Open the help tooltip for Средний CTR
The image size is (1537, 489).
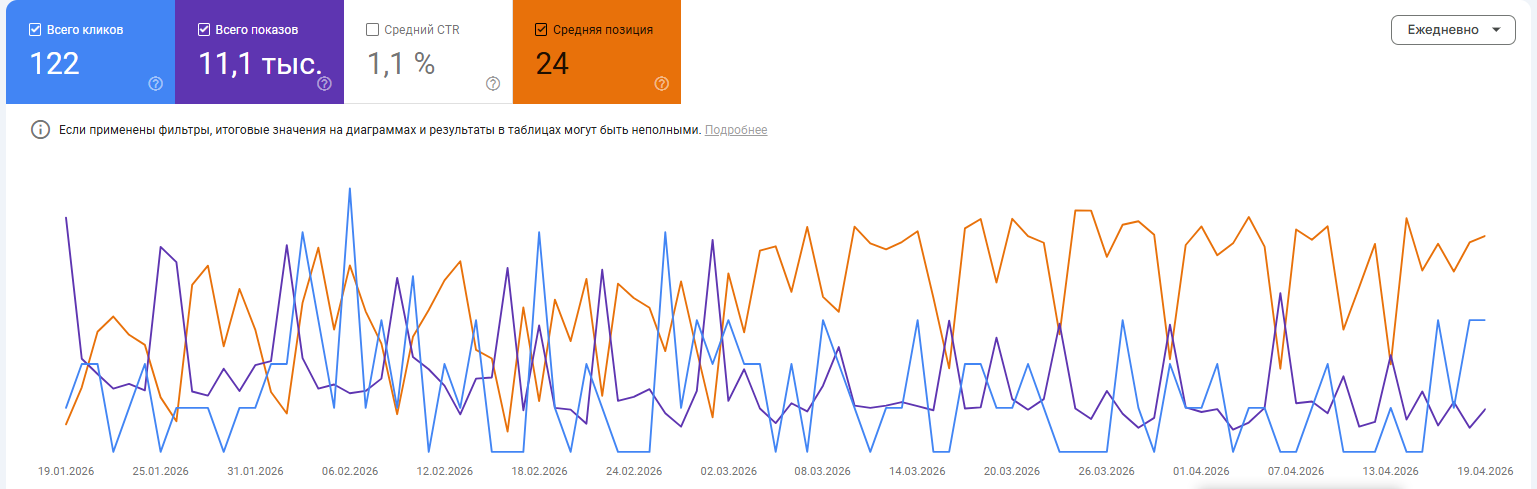pyautogui.click(x=493, y=84)
